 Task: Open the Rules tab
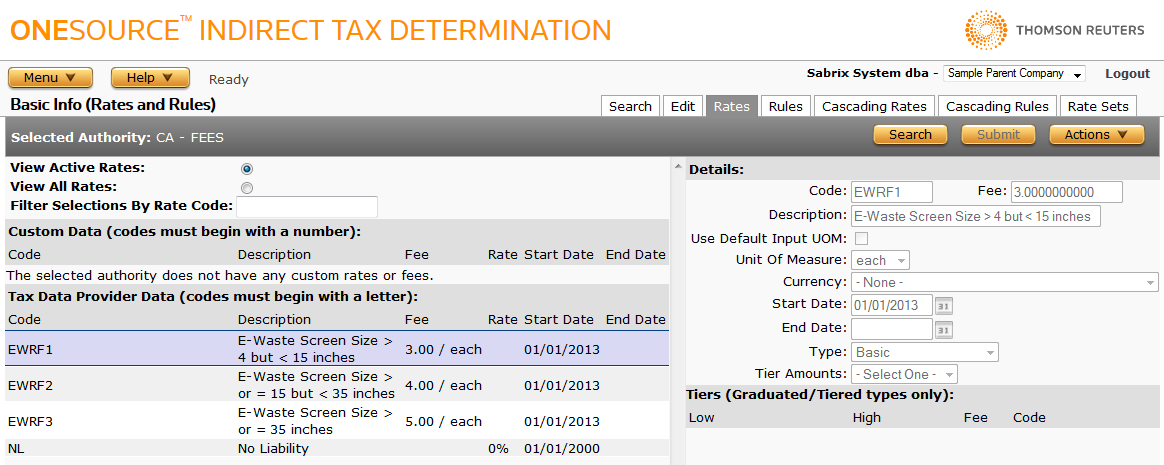click(785, 106)
